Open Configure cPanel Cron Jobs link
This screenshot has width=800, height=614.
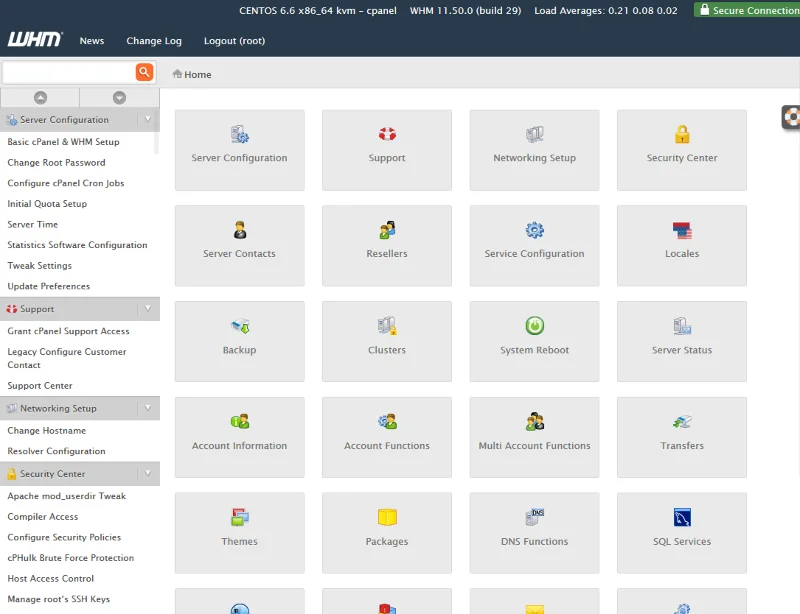[66, 183]
